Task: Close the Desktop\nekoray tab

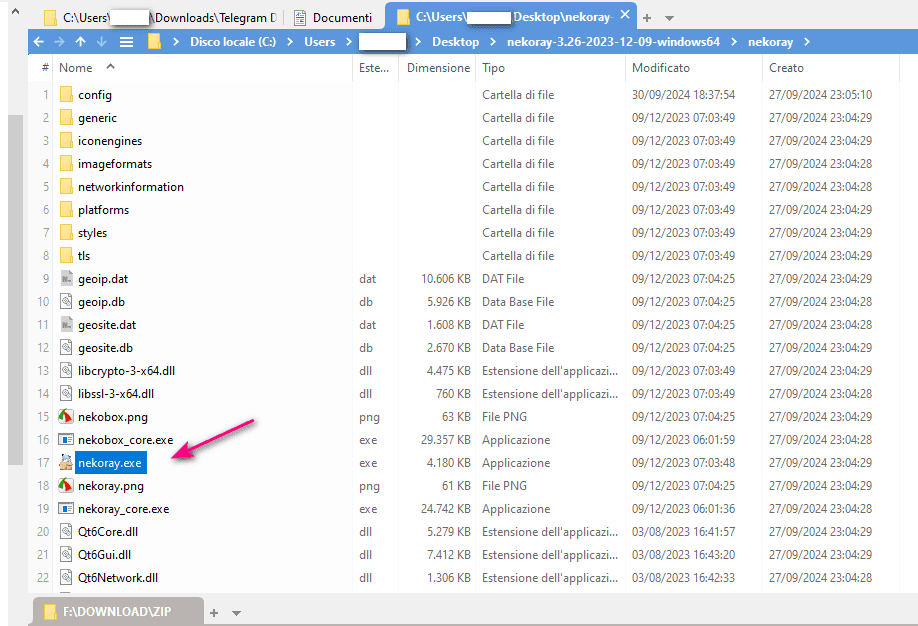Action: coord(625,14)
